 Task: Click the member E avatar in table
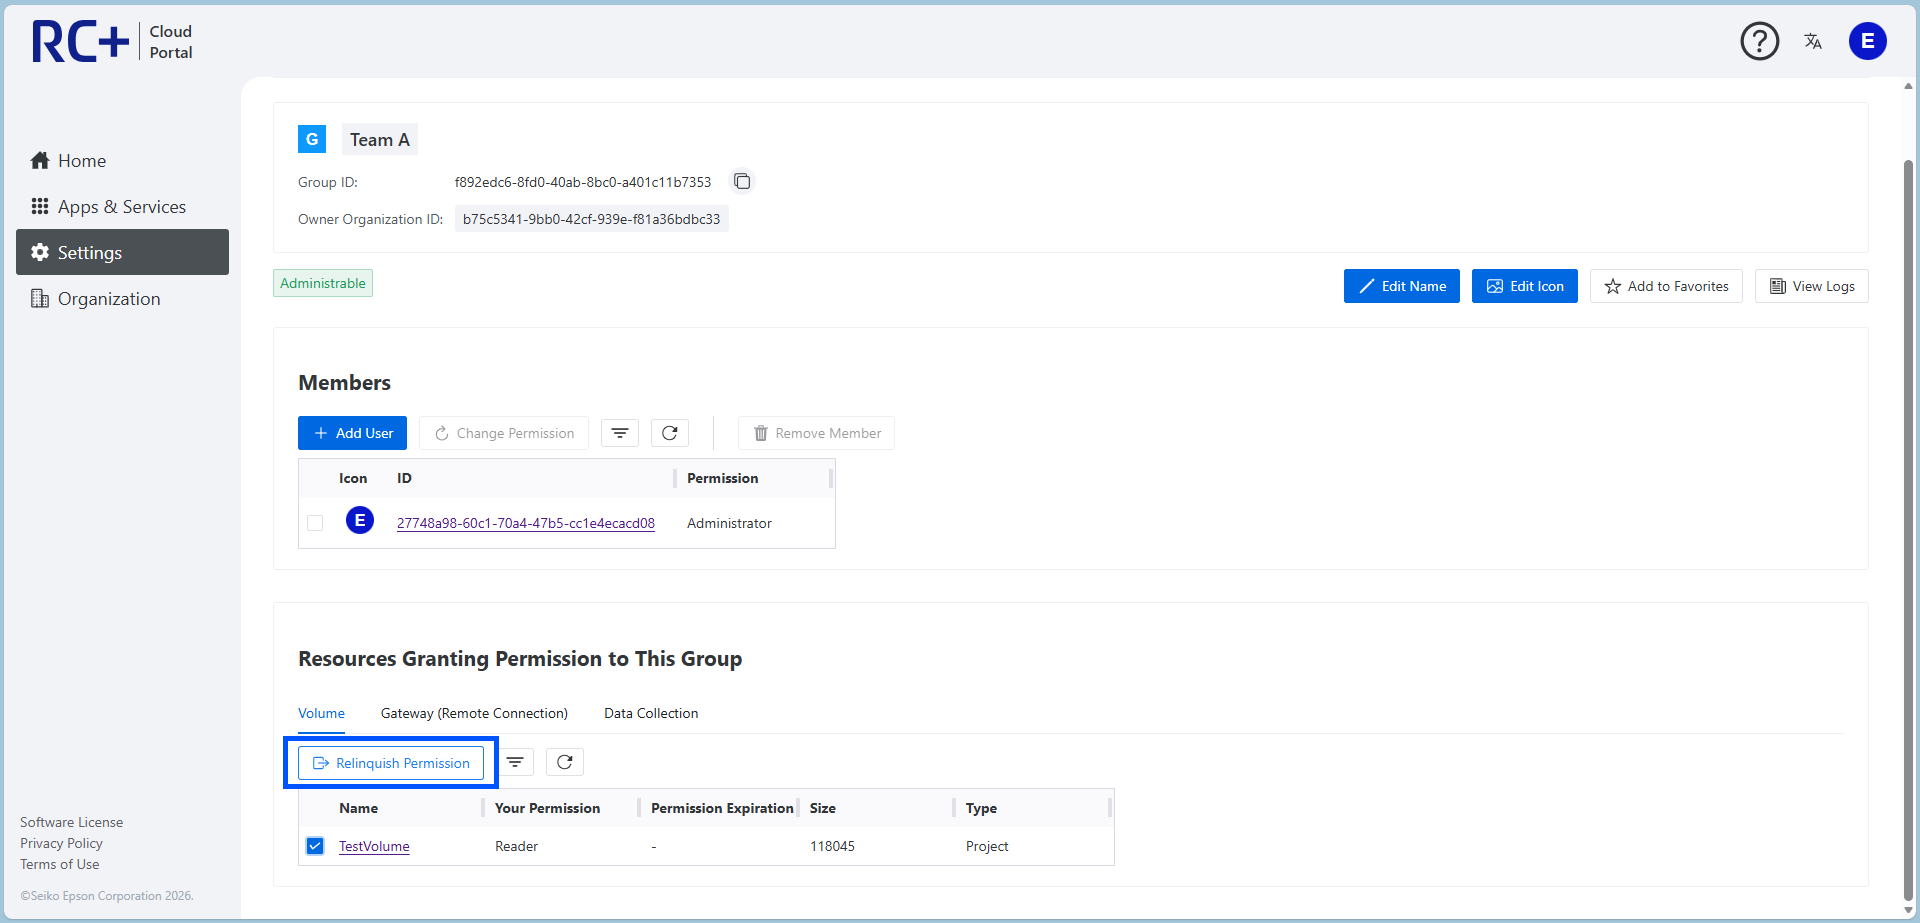click(360, 520)
